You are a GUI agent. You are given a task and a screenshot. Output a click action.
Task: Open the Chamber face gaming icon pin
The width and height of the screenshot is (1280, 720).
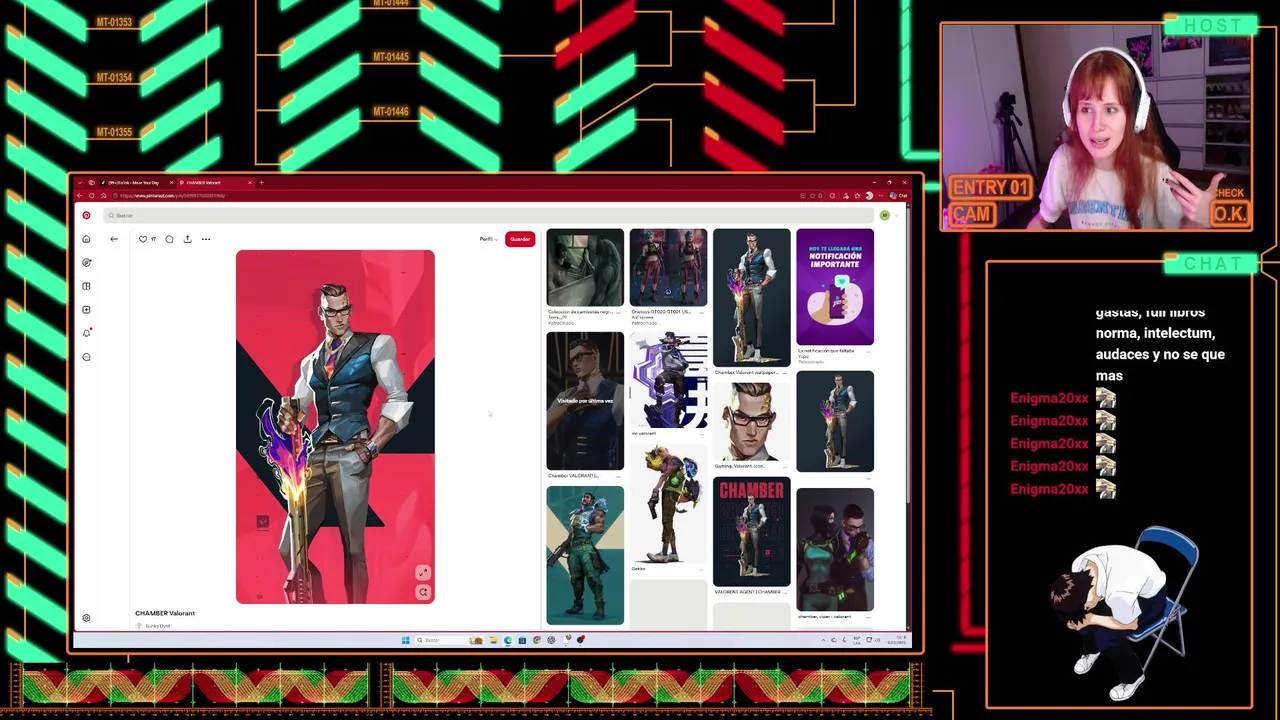point(751,421)
